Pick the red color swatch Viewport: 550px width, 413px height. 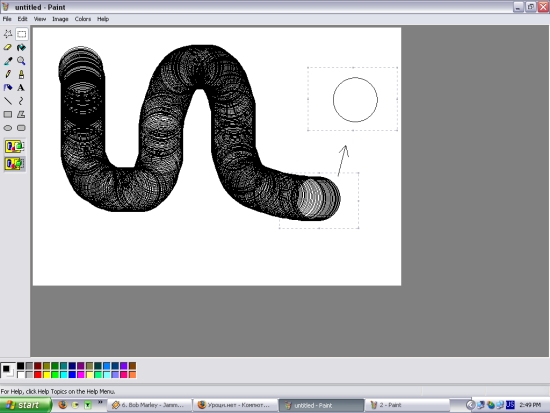pos(38,375)
